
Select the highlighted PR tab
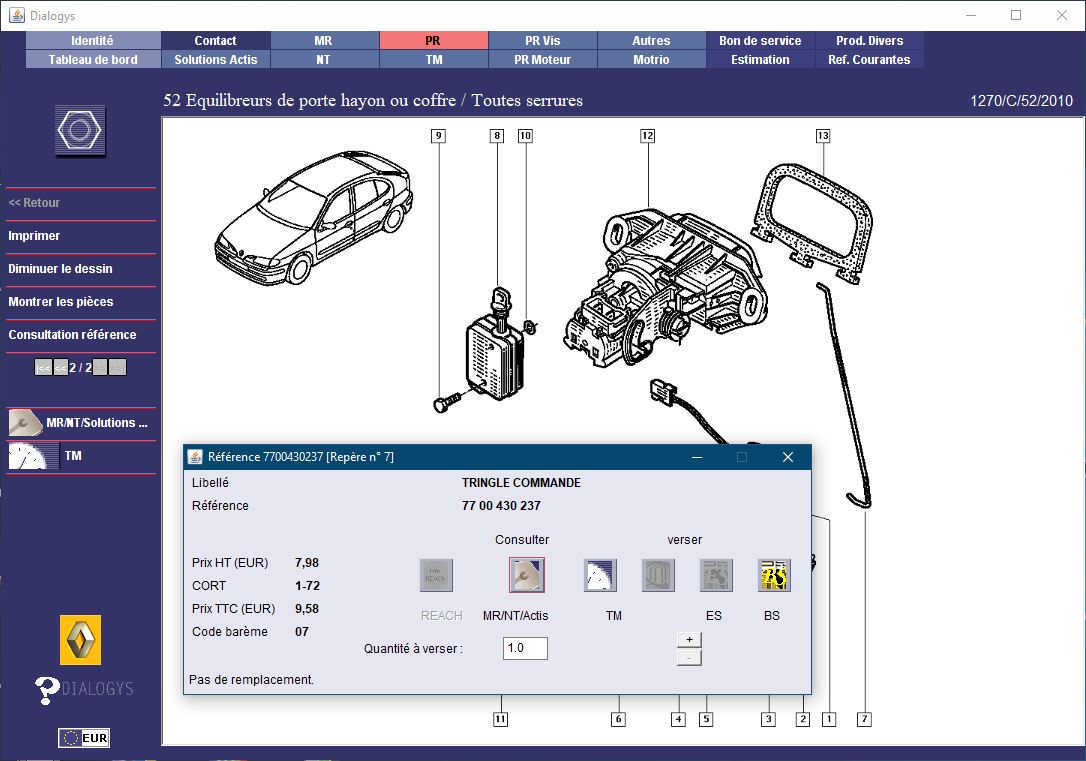[434, 41]
